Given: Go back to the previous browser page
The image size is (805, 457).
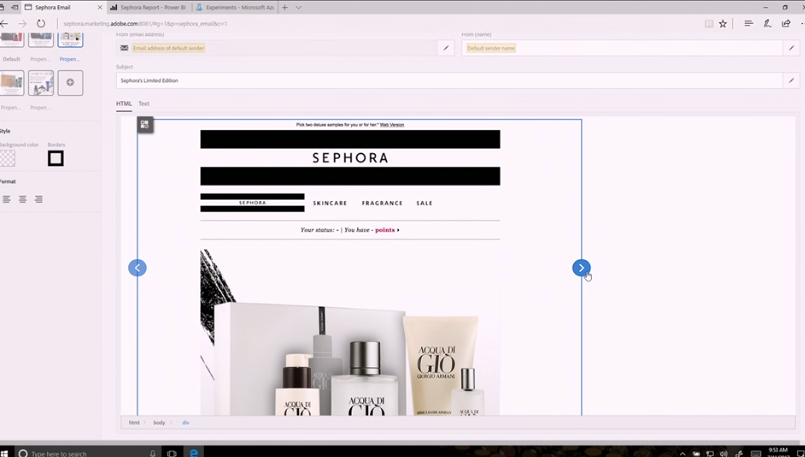Looking at the screenshot, I should (4, 24).
